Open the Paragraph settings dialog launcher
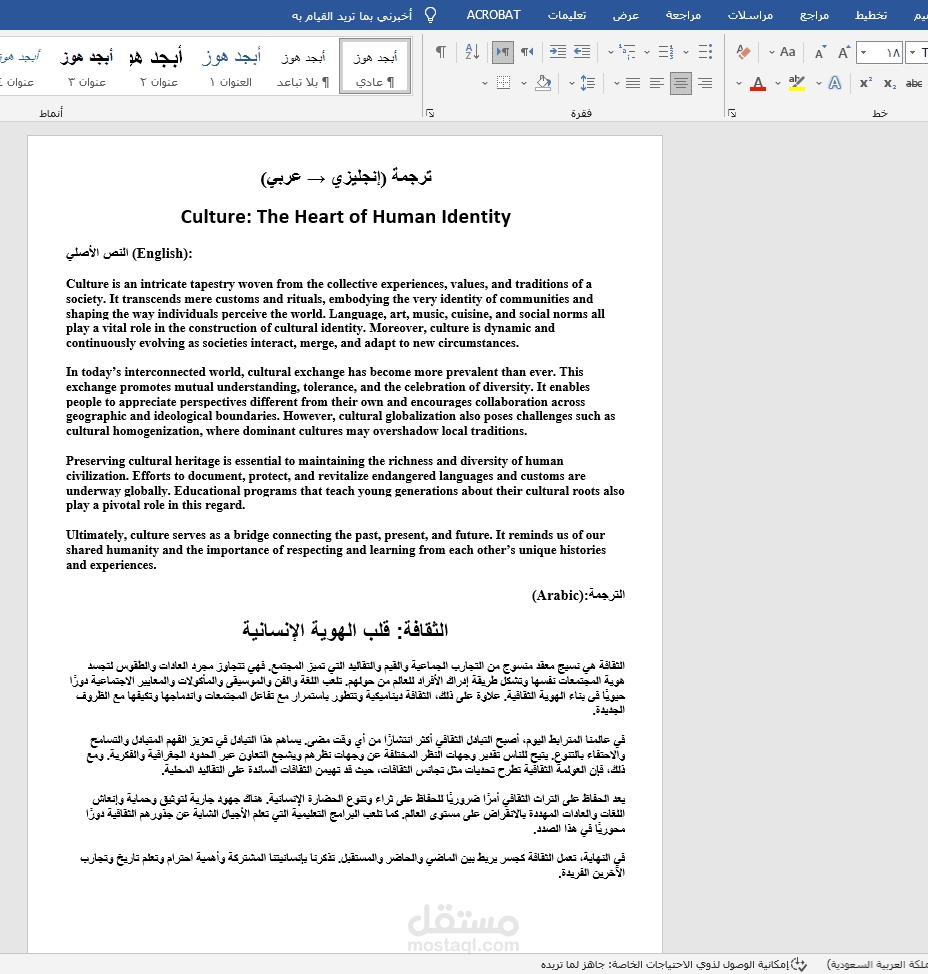Viewport: 928px width, 974px height. pos(430,113)
